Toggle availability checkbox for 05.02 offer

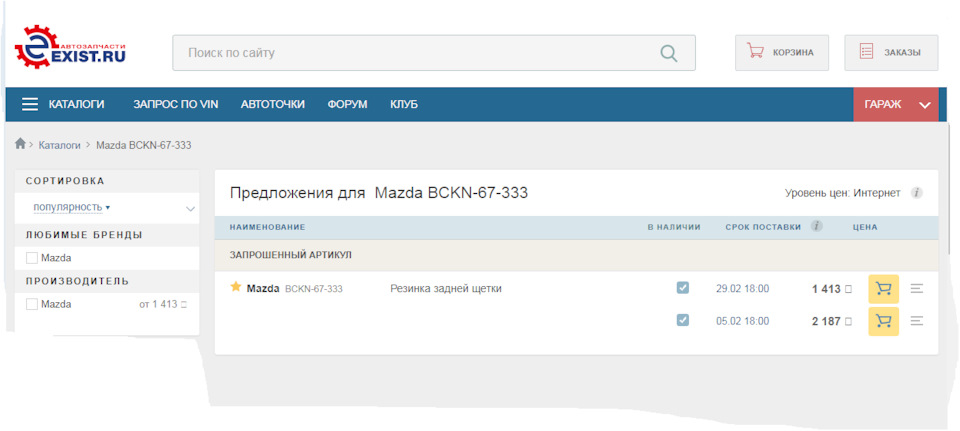pyautogui.click(x=683, y=320)
